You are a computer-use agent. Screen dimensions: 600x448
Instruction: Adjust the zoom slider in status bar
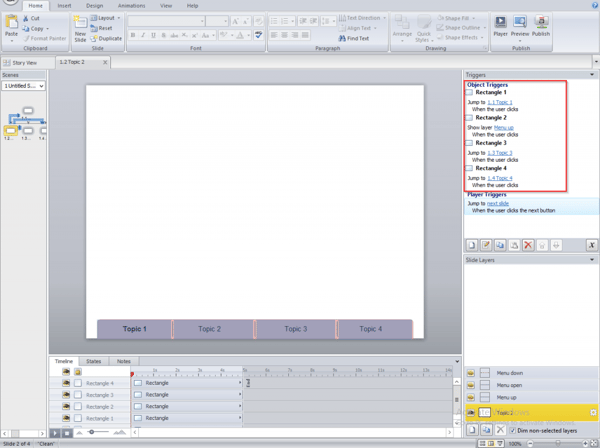pos(558,444)
